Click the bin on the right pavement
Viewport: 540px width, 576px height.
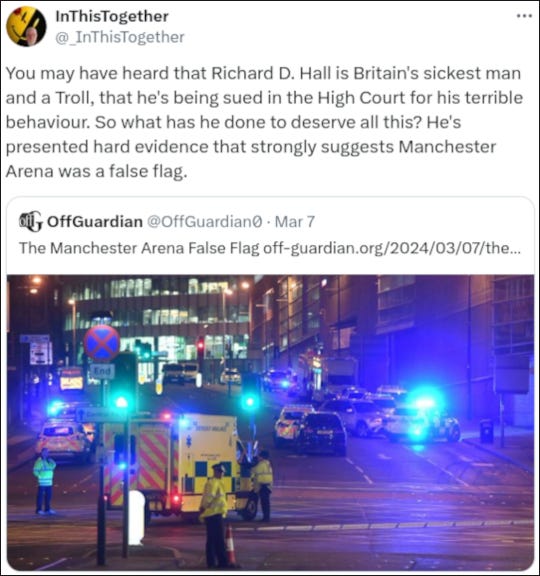[x=487, y=431]
